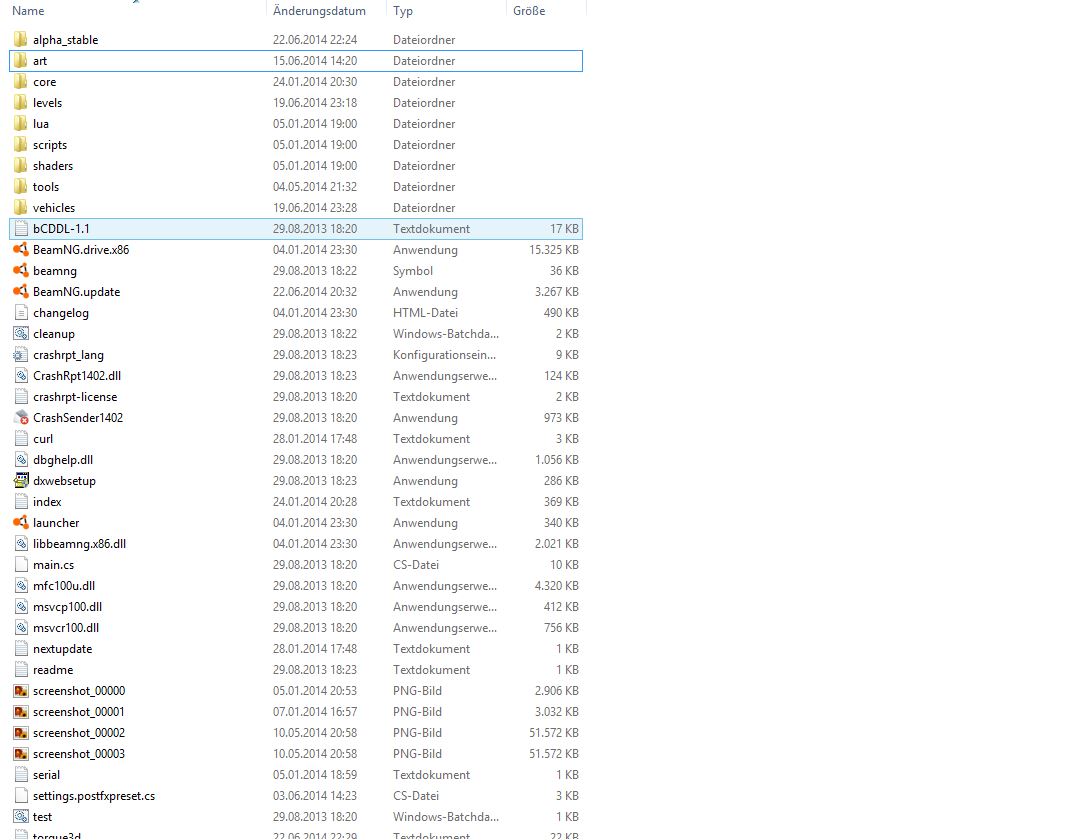Click the BeamNG.update application icon
The height and width of the screenshot is (840, 1066).
click(21, 292)
